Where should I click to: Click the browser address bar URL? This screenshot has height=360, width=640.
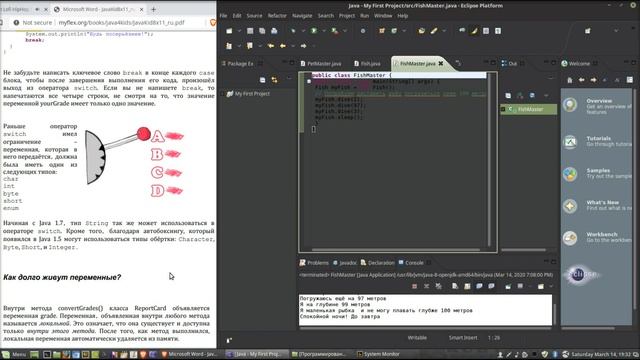coord(122,23)
